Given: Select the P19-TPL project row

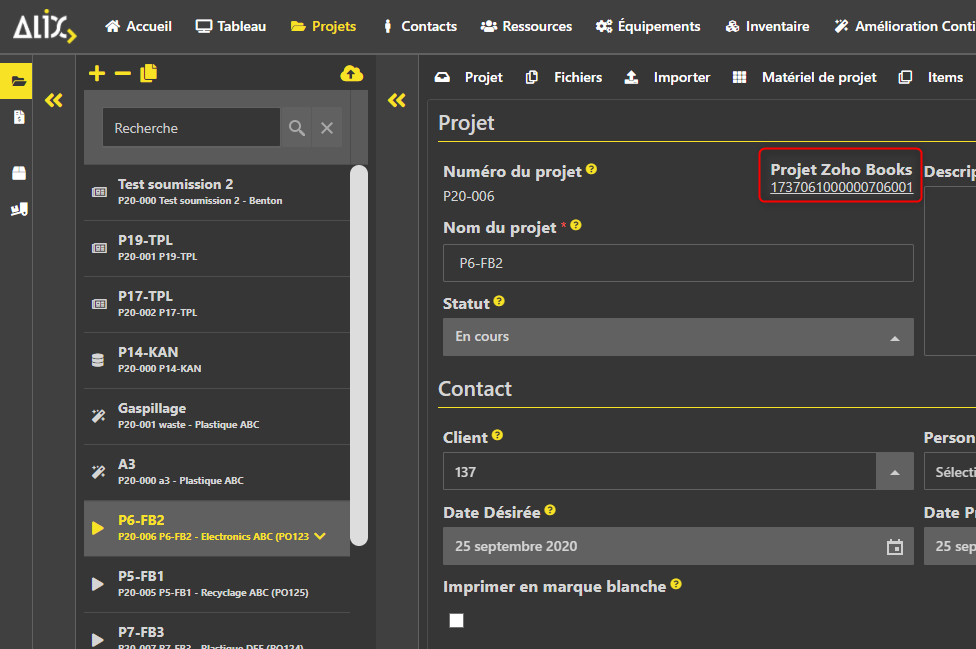Looking at the screenshot, I should click(x=217, y=248).
